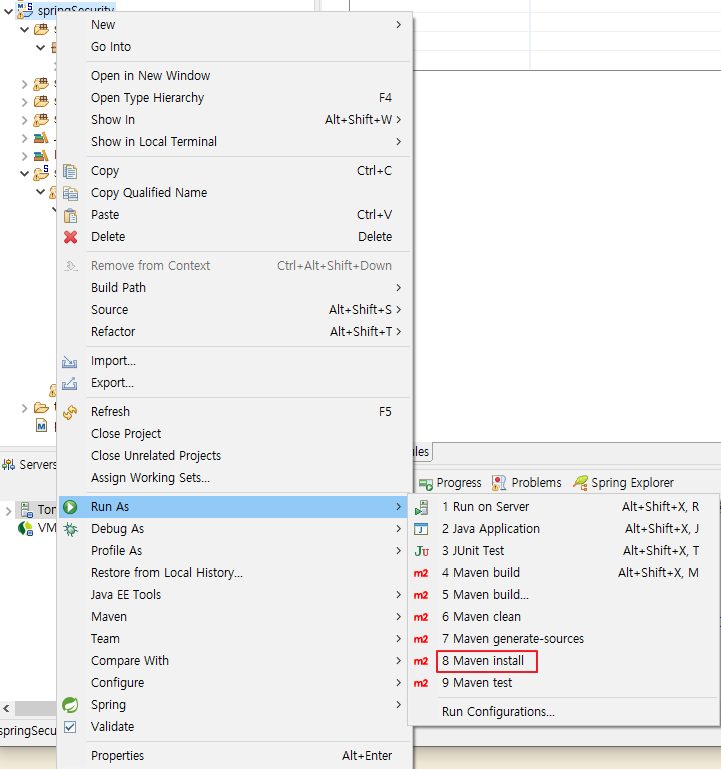Screen dimensions: 721x769
Task: Click the Servers view icon
Action: 8,464
